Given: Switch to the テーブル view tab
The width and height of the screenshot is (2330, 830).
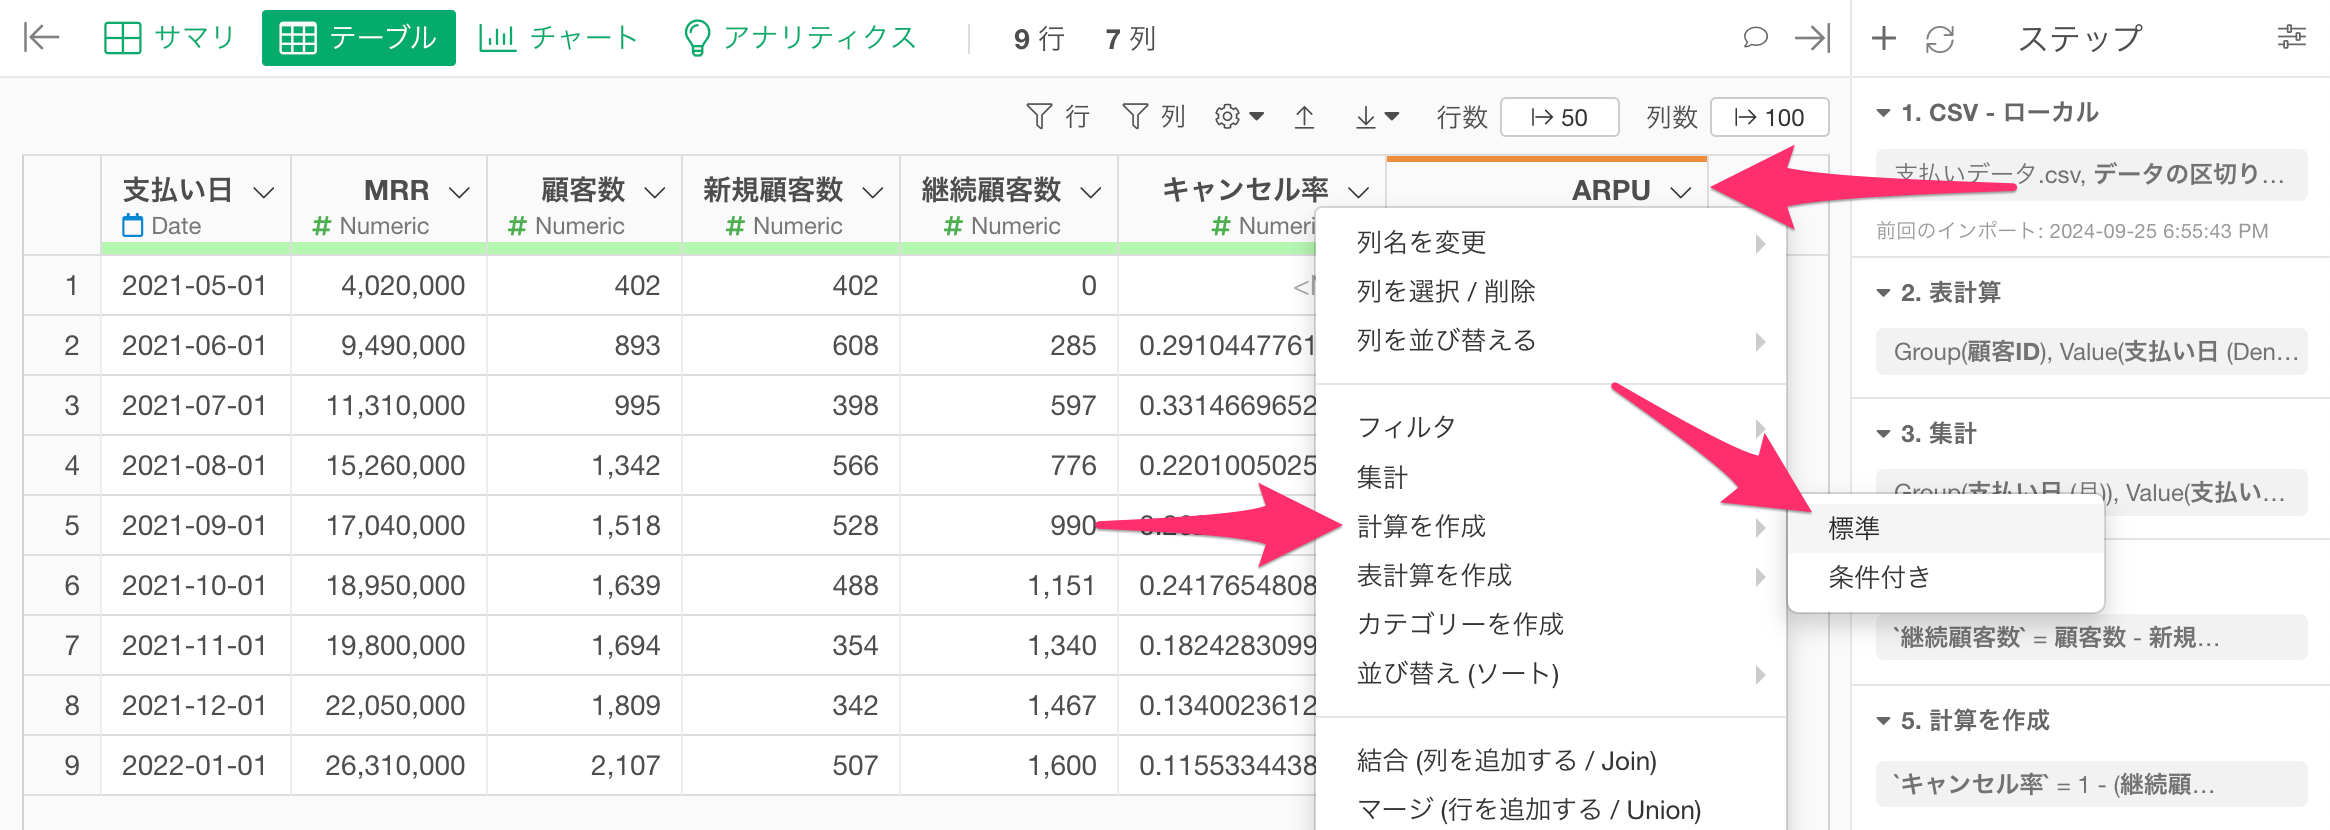Looking at the screenshot, I should click(x=358, y=38).
